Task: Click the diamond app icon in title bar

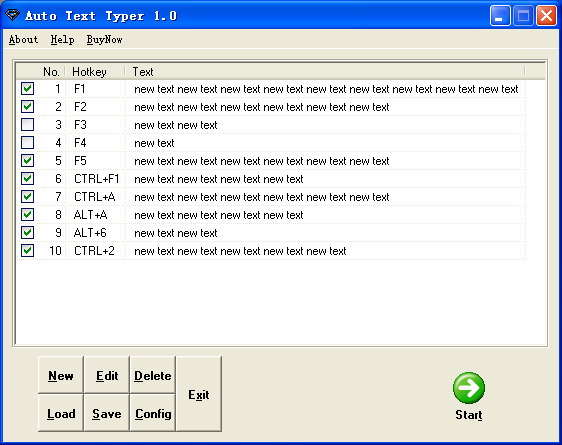Action: [x=12, y=15]
